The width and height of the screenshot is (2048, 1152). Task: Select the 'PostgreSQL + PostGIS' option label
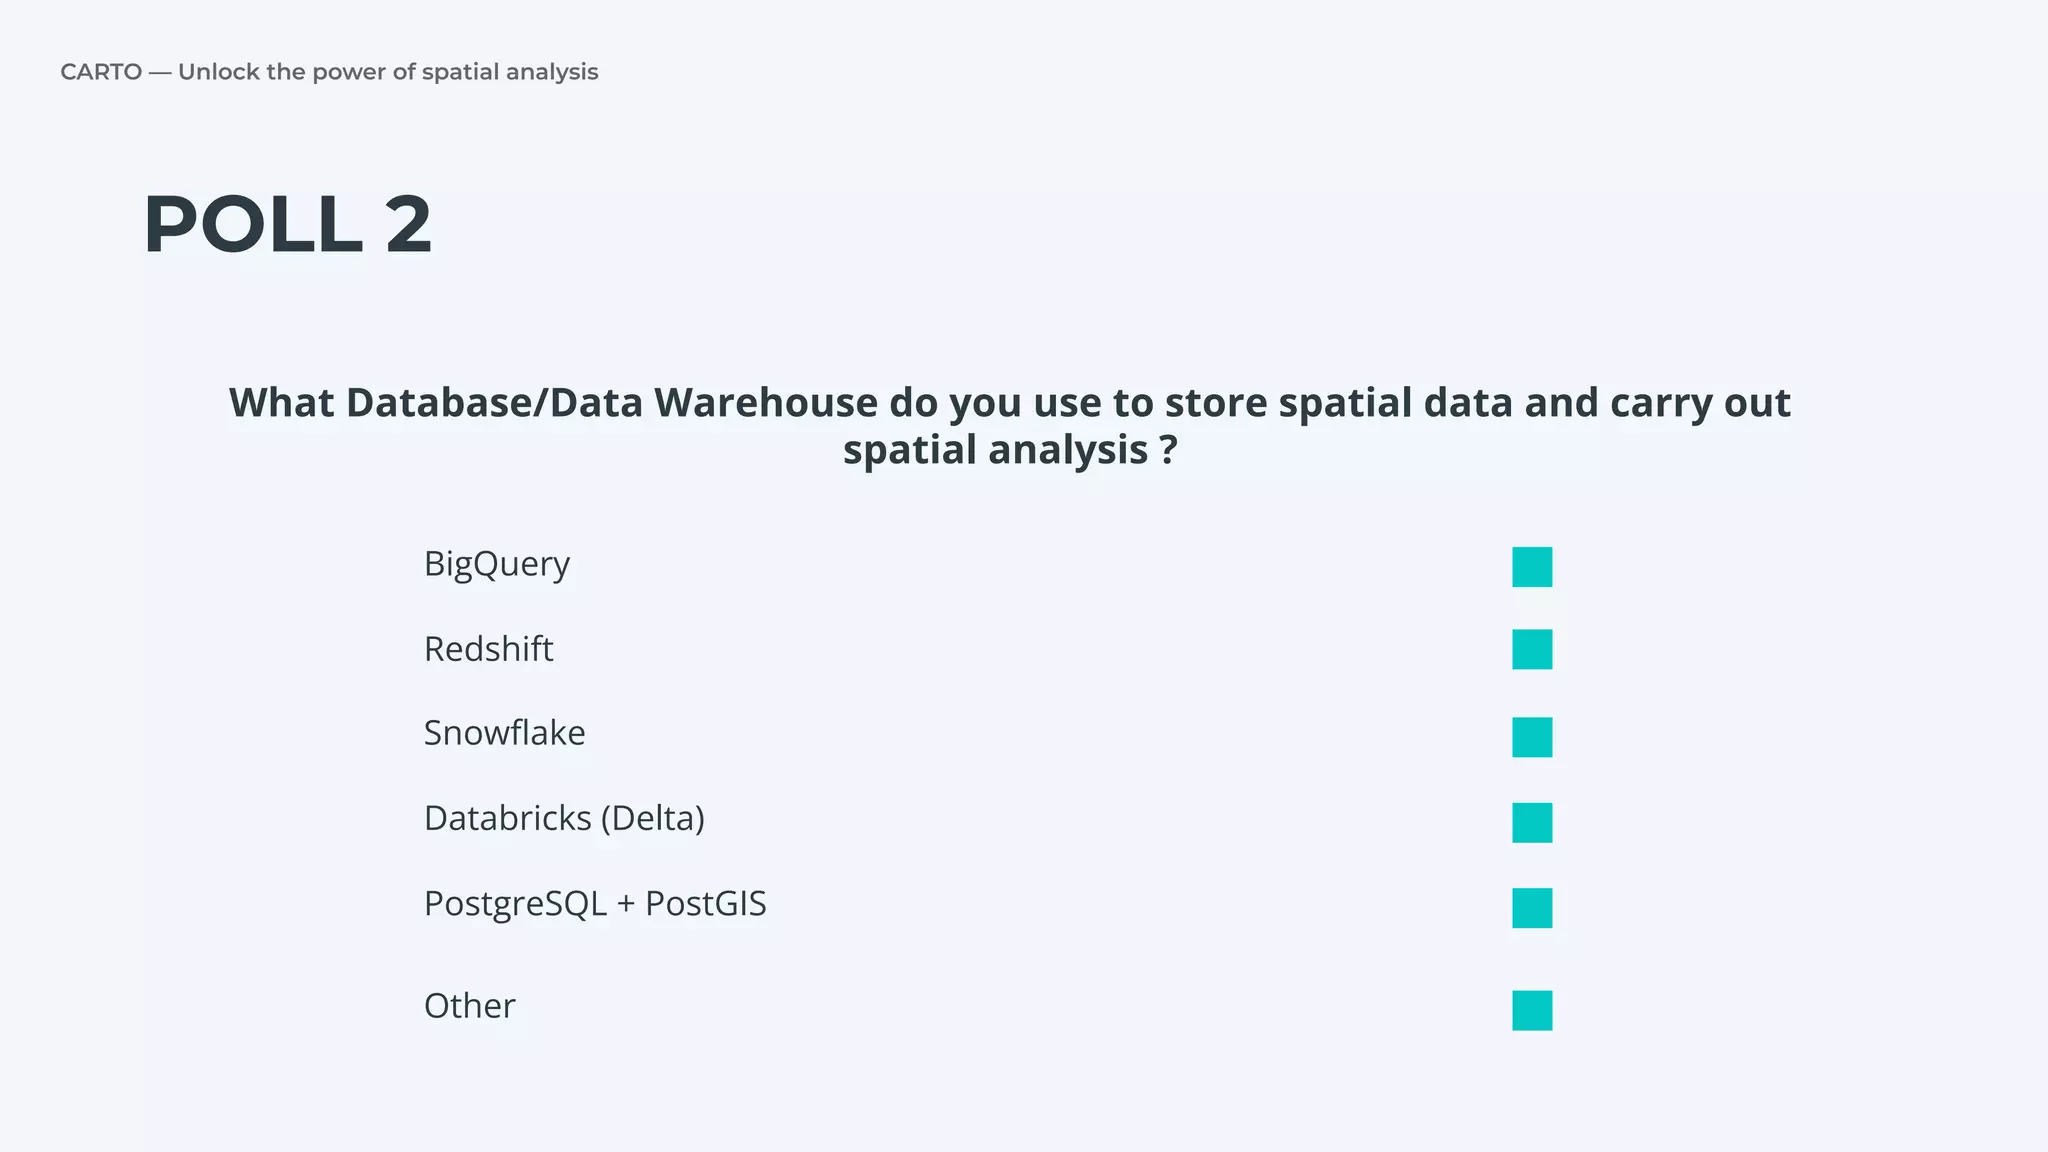click(595, 904)
